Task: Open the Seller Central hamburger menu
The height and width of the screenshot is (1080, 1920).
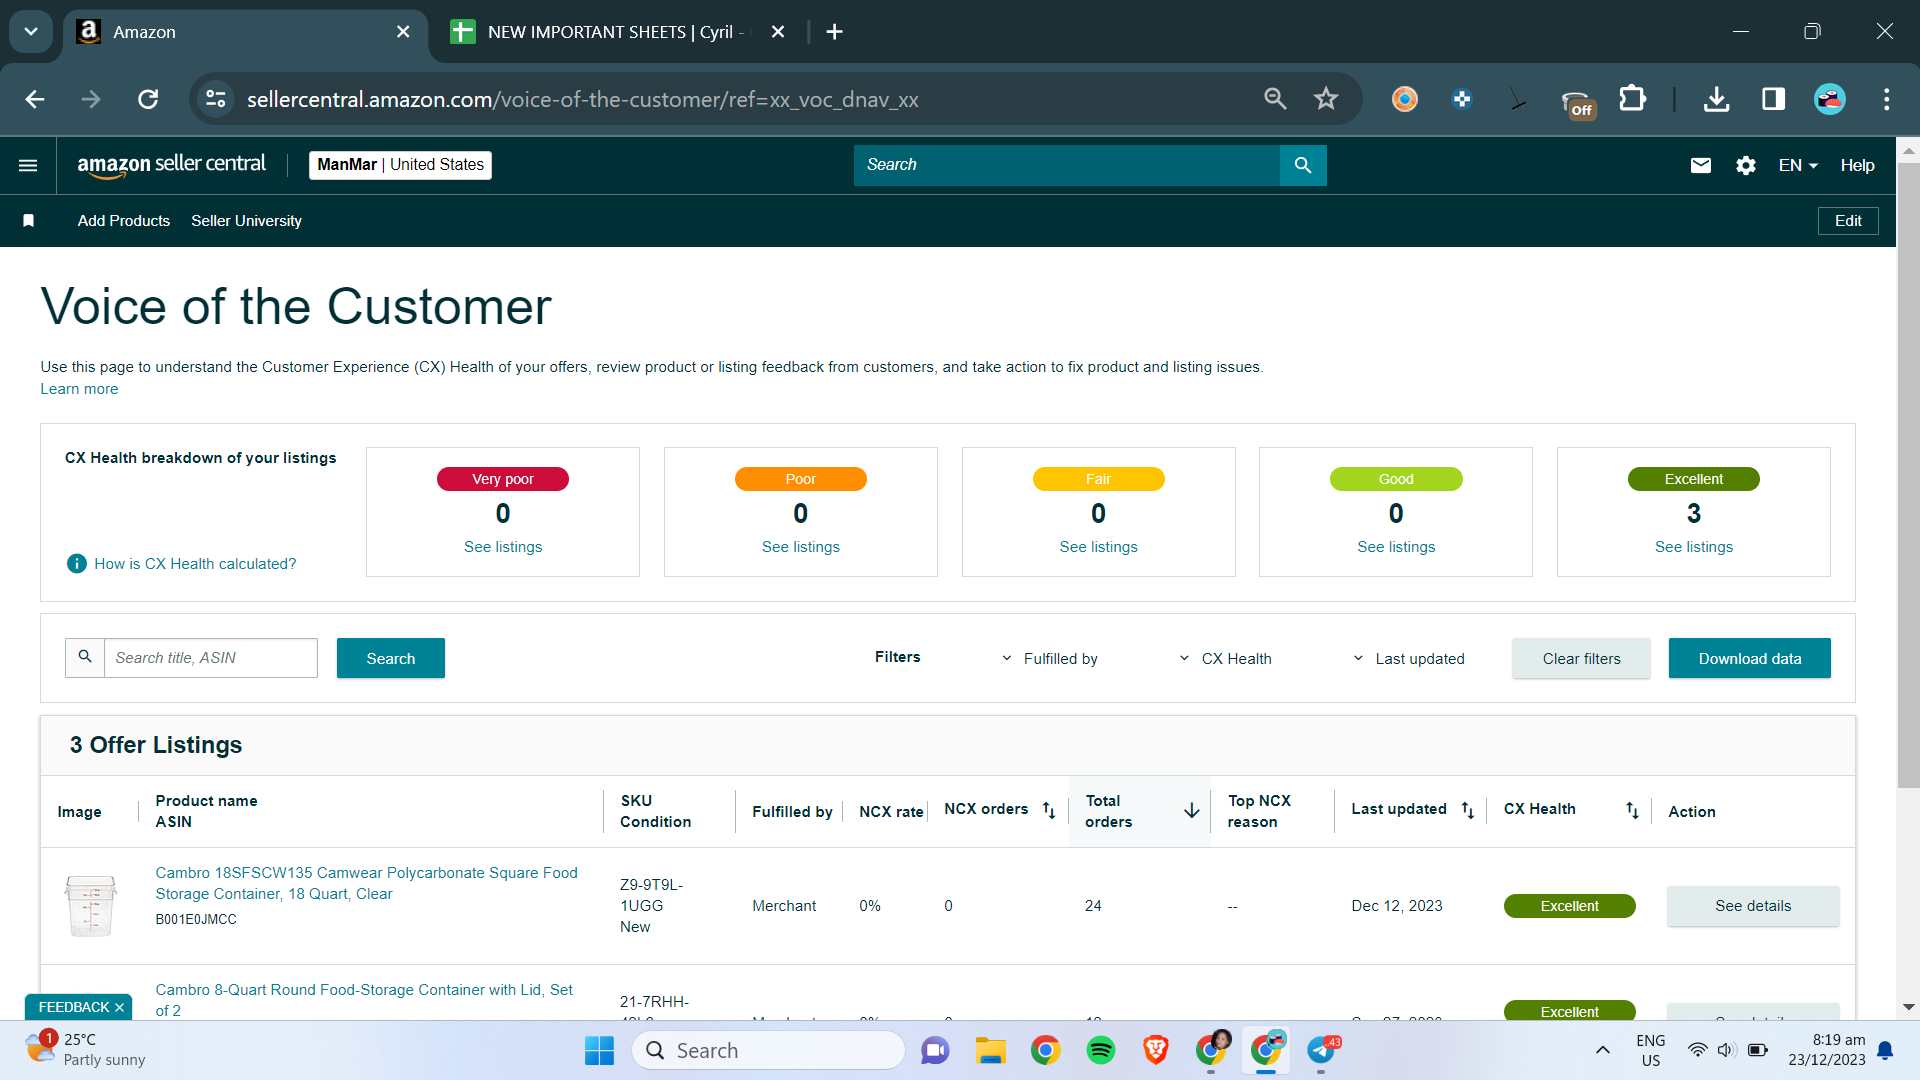Action: pos(28,165)
